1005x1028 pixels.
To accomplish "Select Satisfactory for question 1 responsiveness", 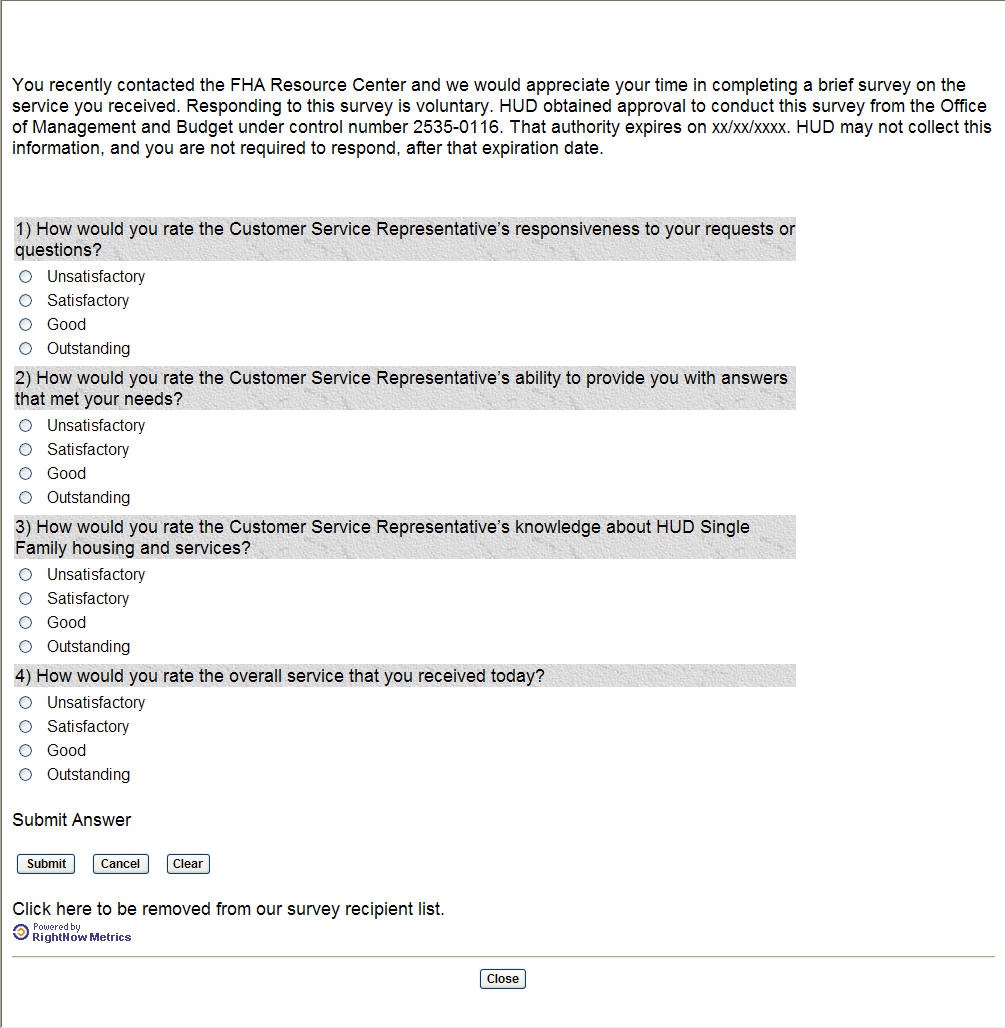I will tap(26, 300).
